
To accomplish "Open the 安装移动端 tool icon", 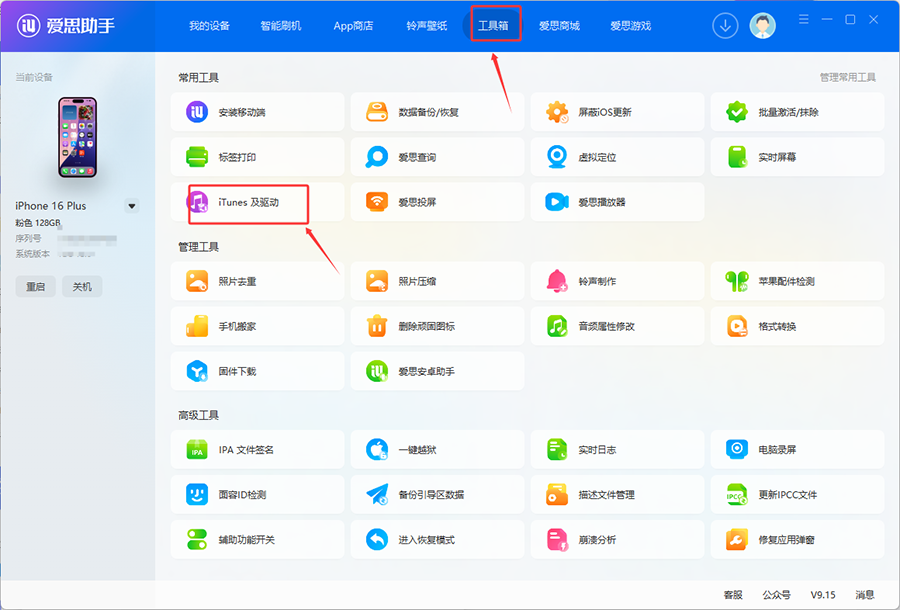I will (x=197, y=112).
